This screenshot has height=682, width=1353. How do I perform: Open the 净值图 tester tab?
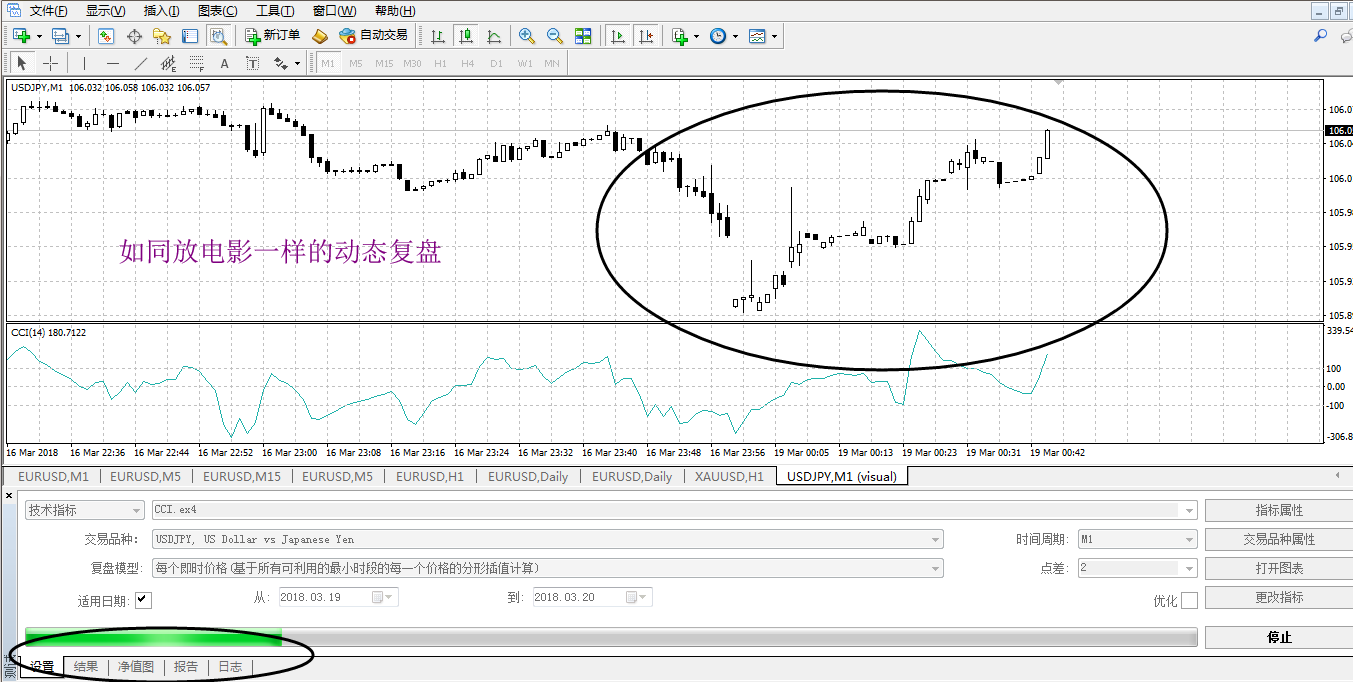(136, 667)
